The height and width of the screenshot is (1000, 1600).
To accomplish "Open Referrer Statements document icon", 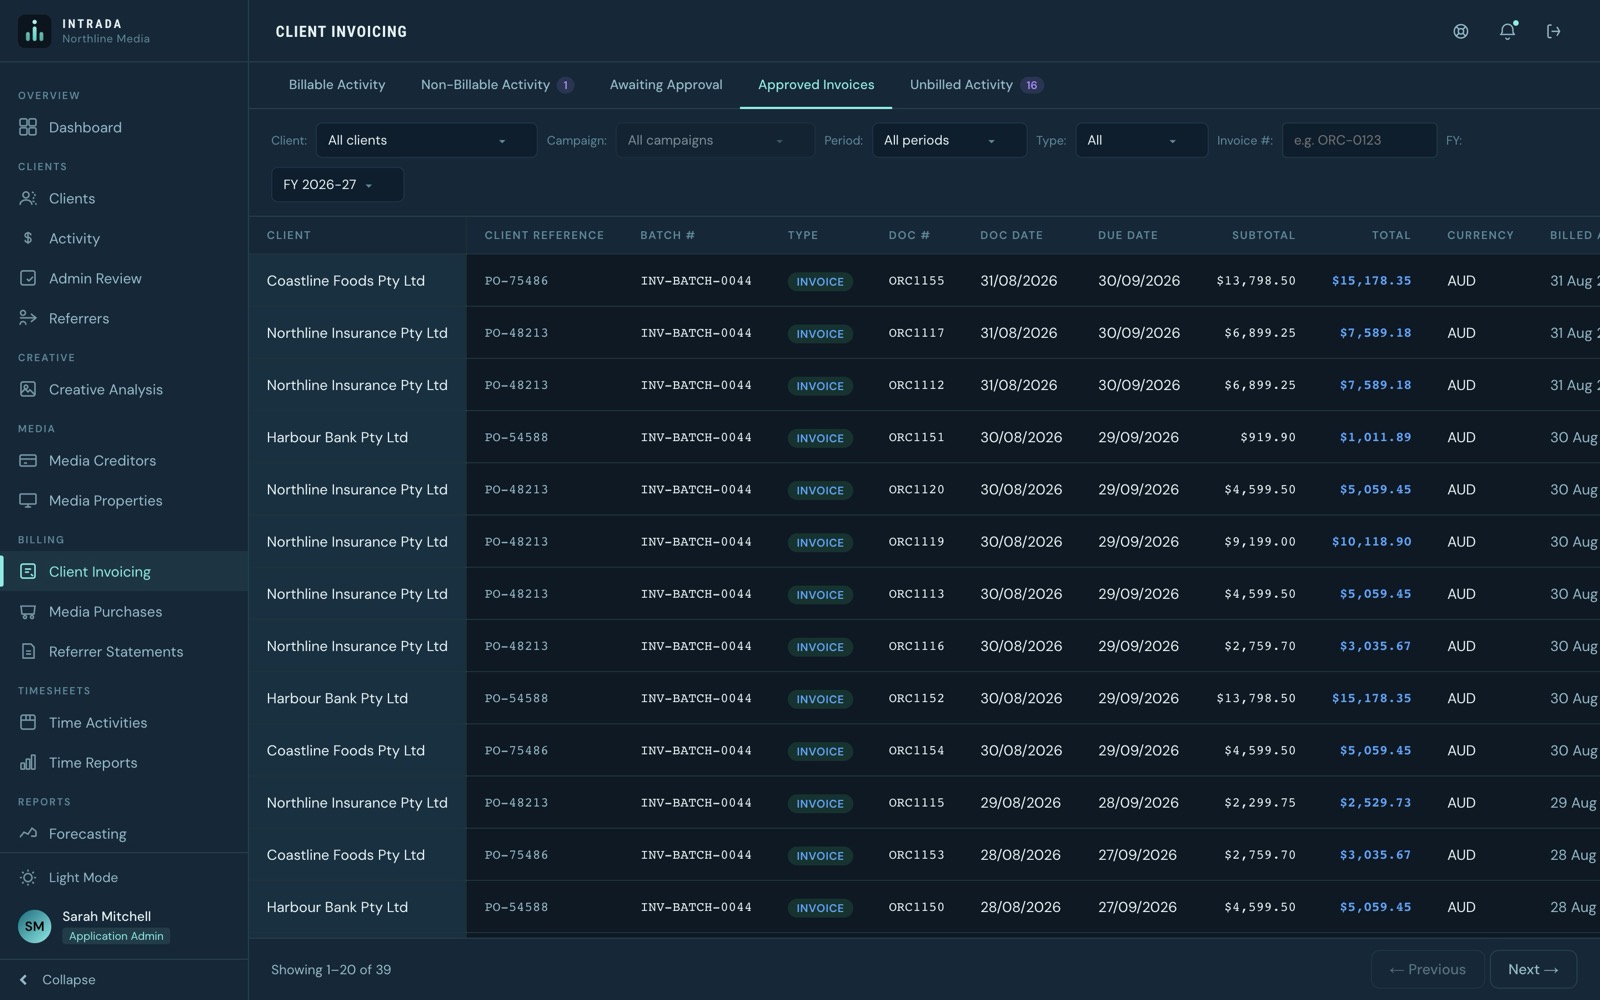I will [28, 651].
